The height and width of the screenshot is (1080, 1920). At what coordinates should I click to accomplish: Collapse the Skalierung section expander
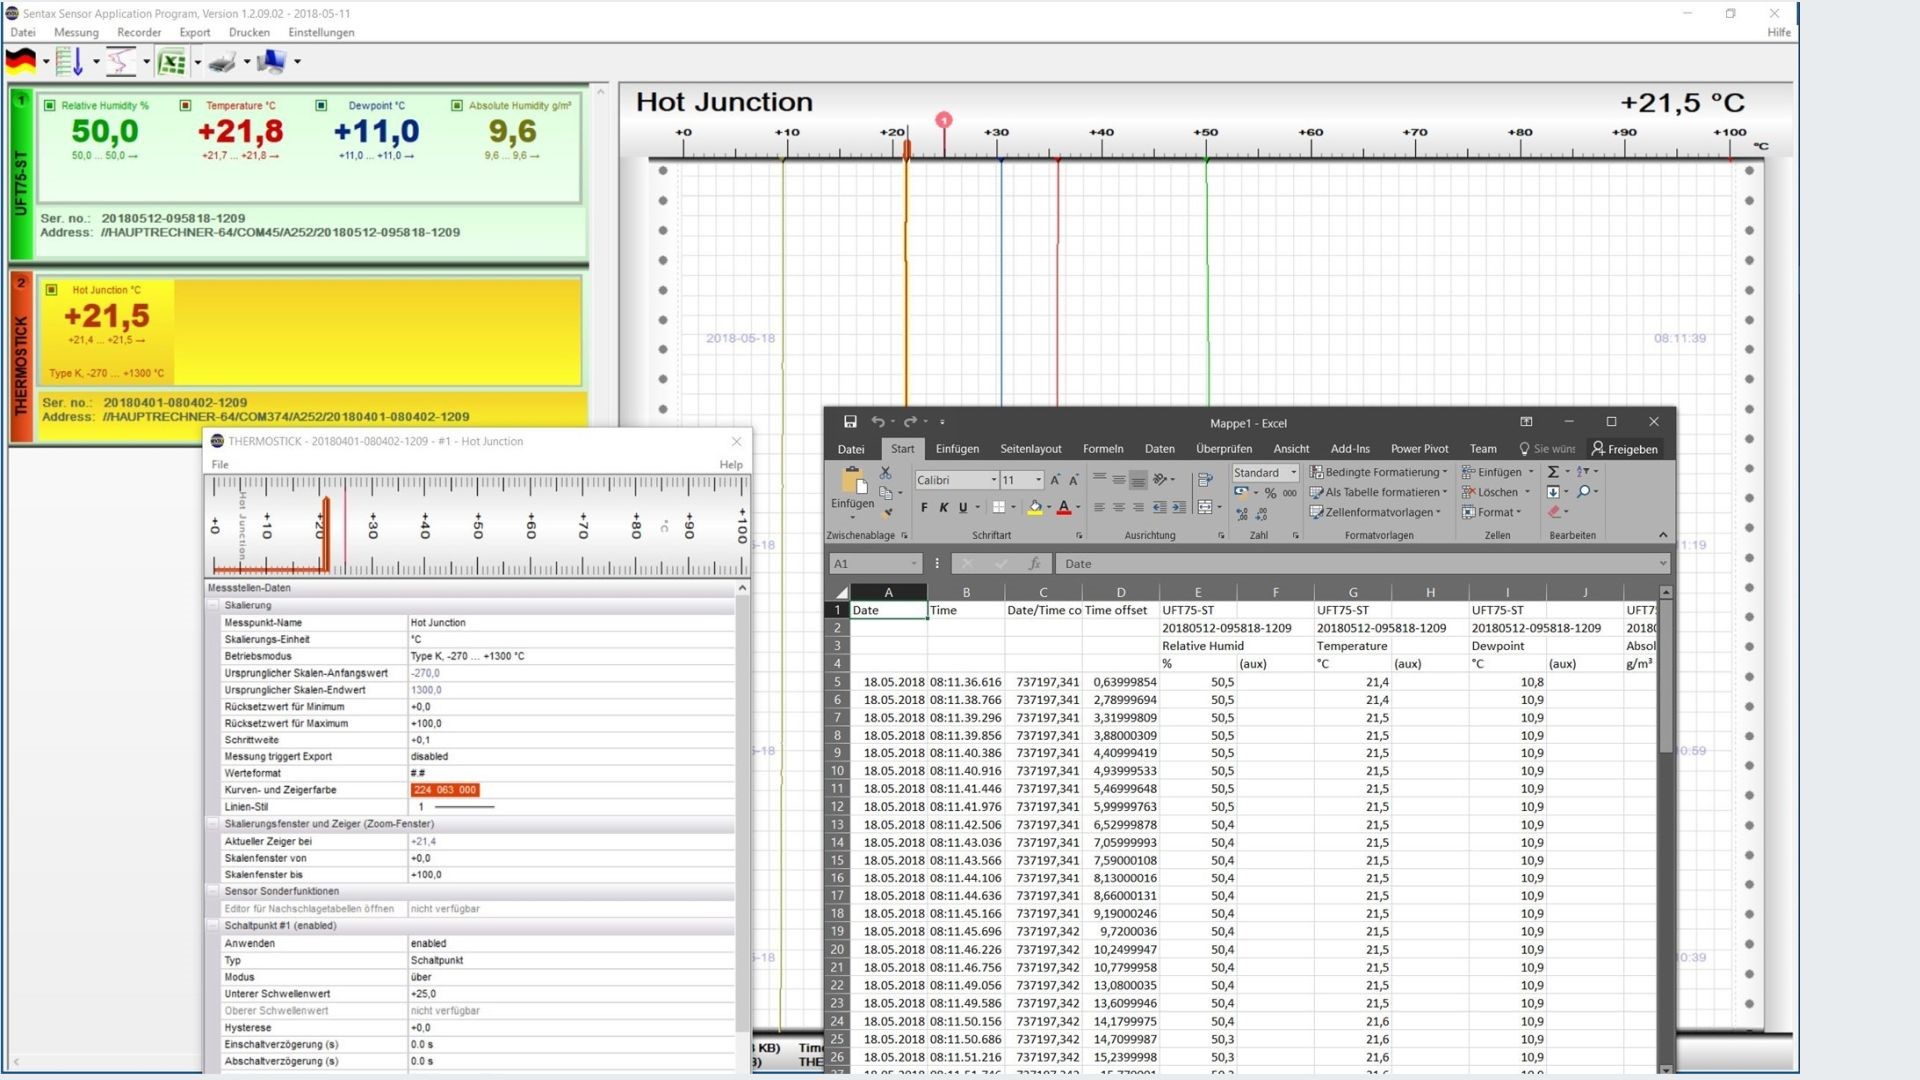tap(213, 605)
